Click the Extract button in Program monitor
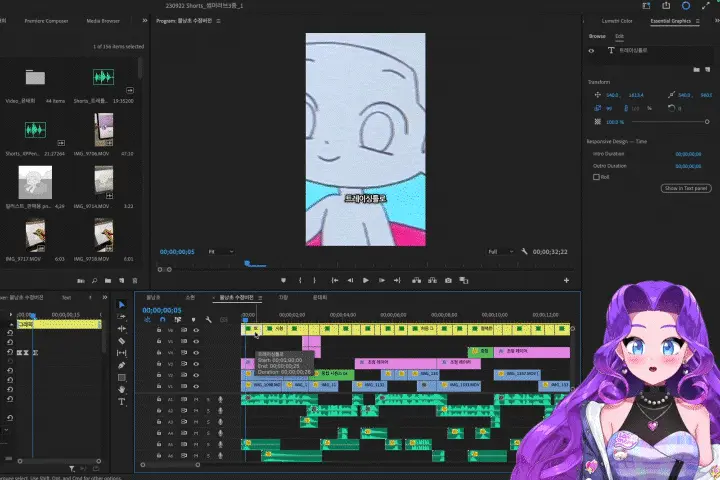The image size is (720, 480). 432,280
